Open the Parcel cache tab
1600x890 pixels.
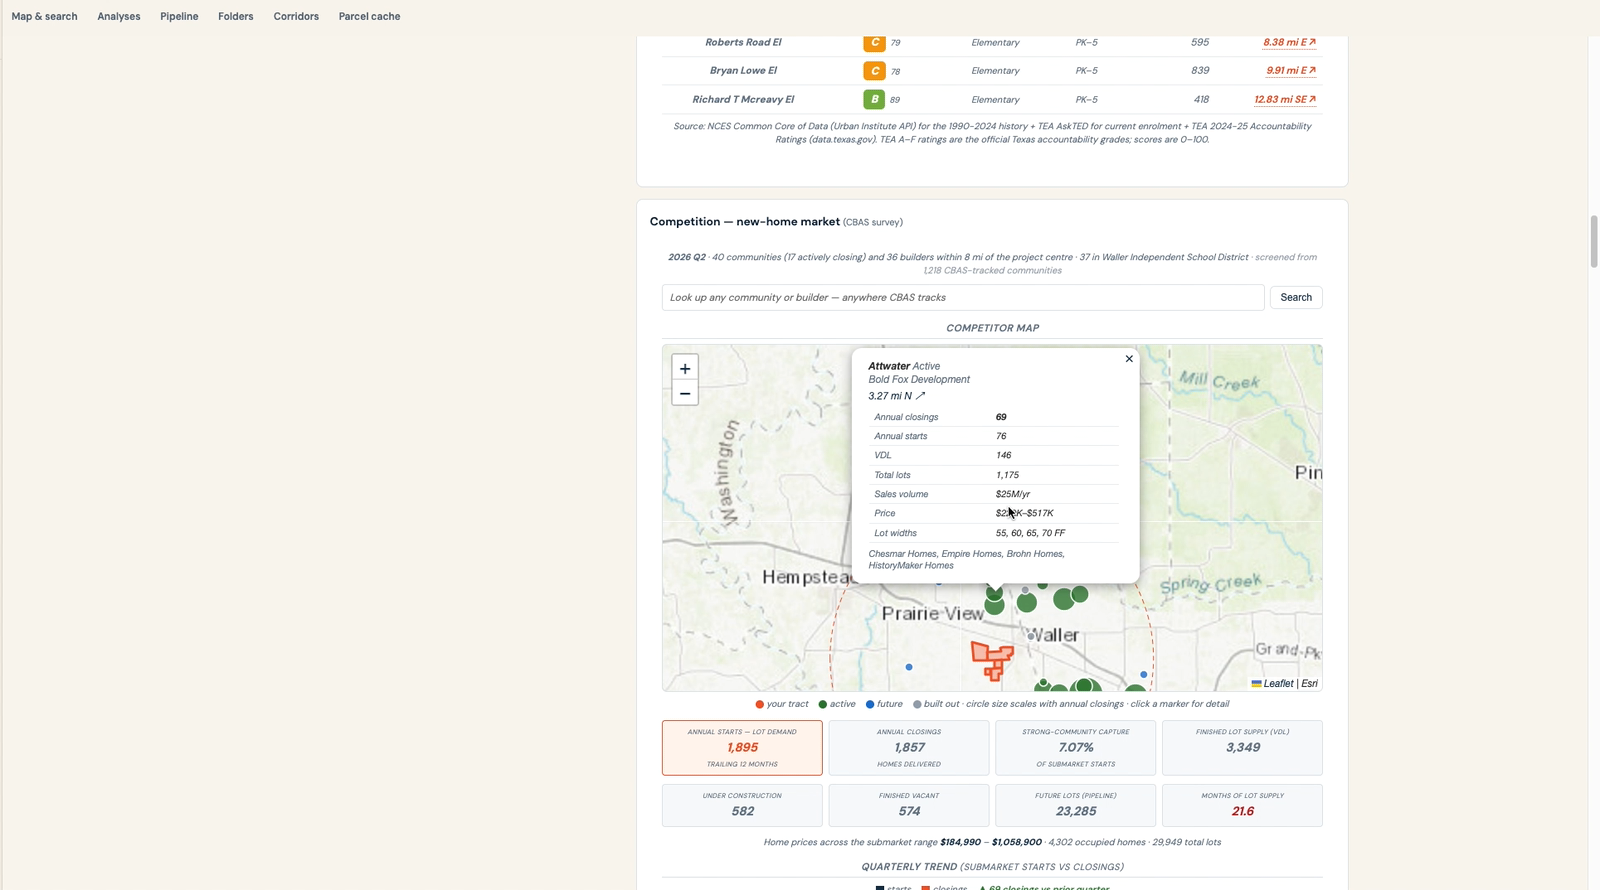[369, 16]
